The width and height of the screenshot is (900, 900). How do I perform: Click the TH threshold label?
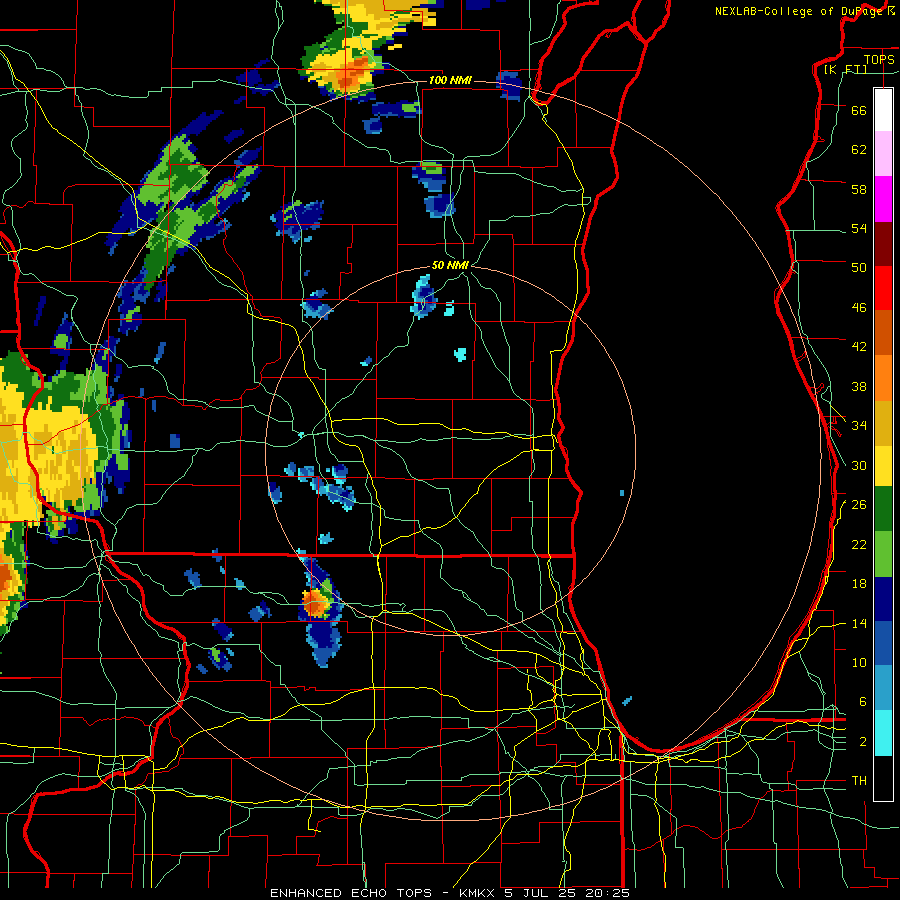[859, 781]
